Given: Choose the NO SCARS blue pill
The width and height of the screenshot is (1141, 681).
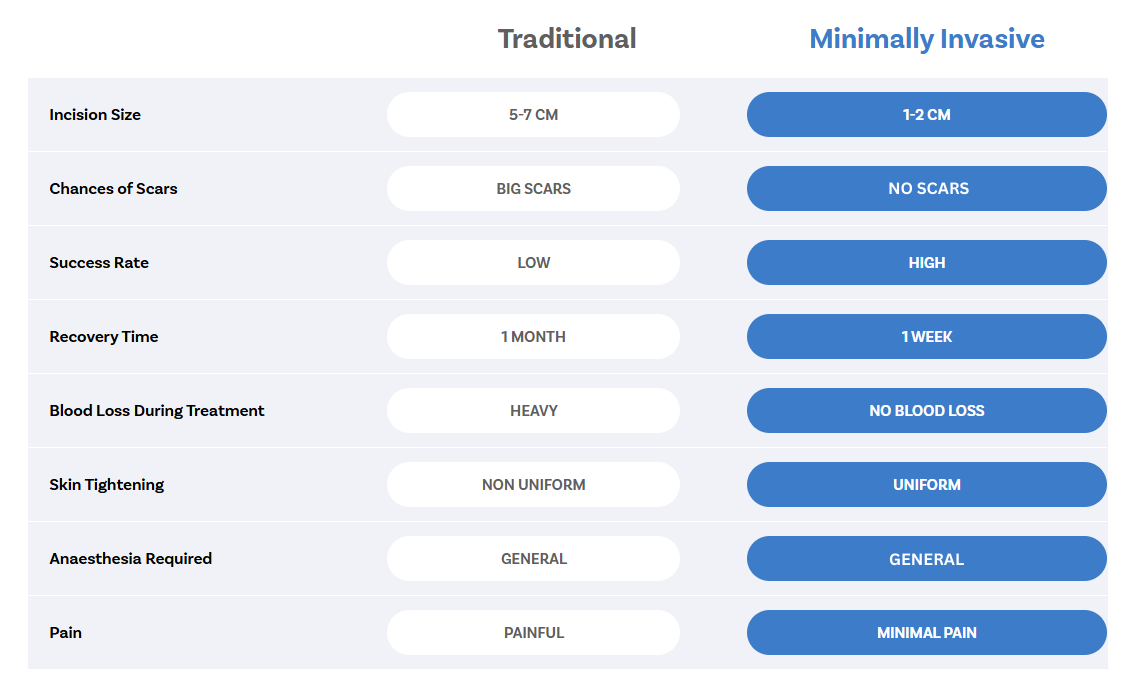Looking at the screenshot, I should point(926,189).
